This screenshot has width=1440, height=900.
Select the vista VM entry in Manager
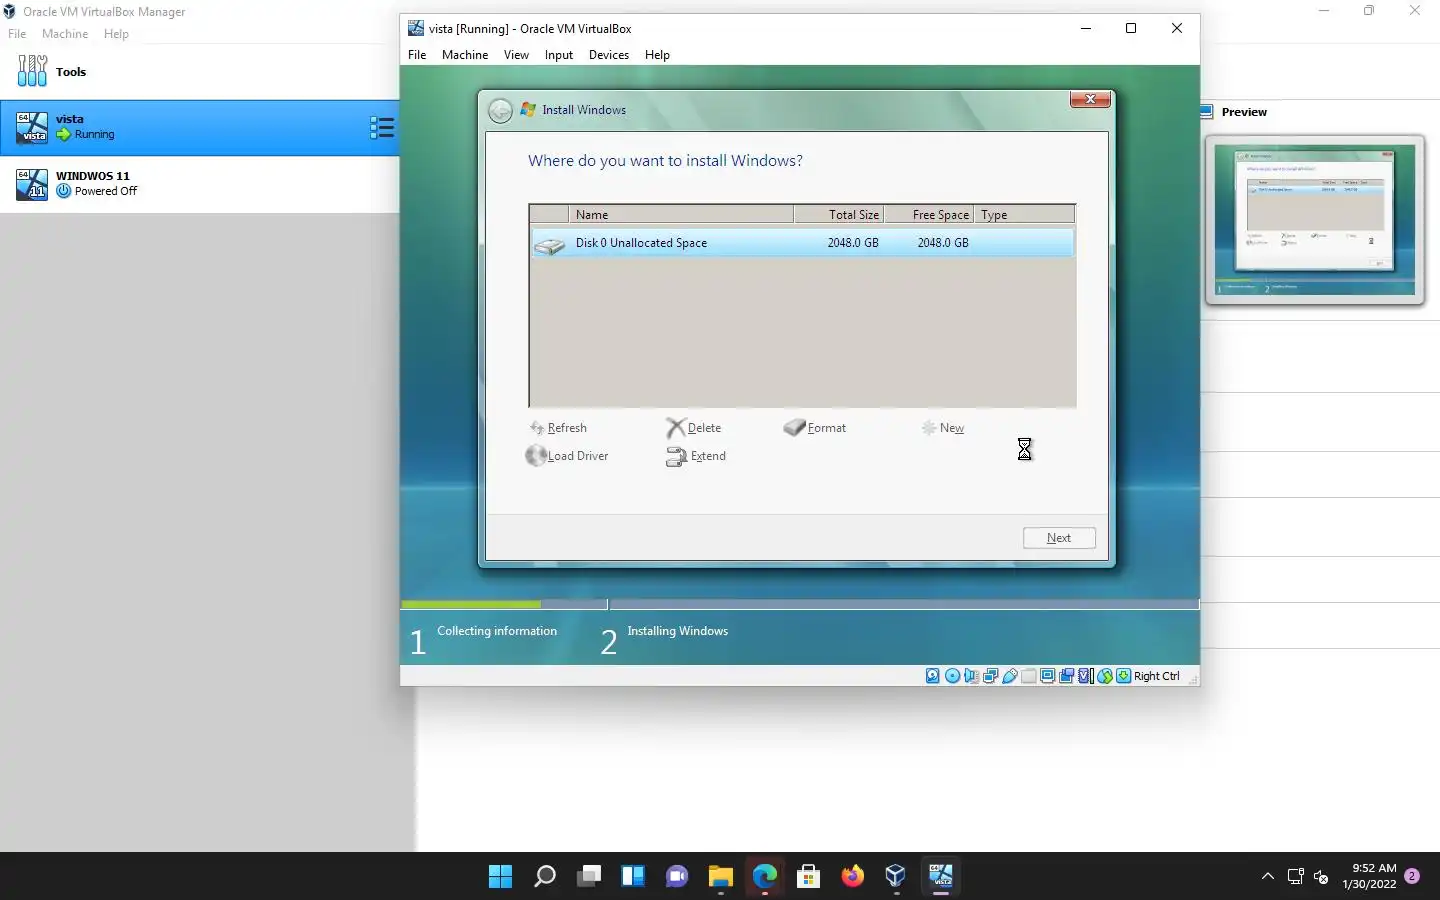point(200,127)
